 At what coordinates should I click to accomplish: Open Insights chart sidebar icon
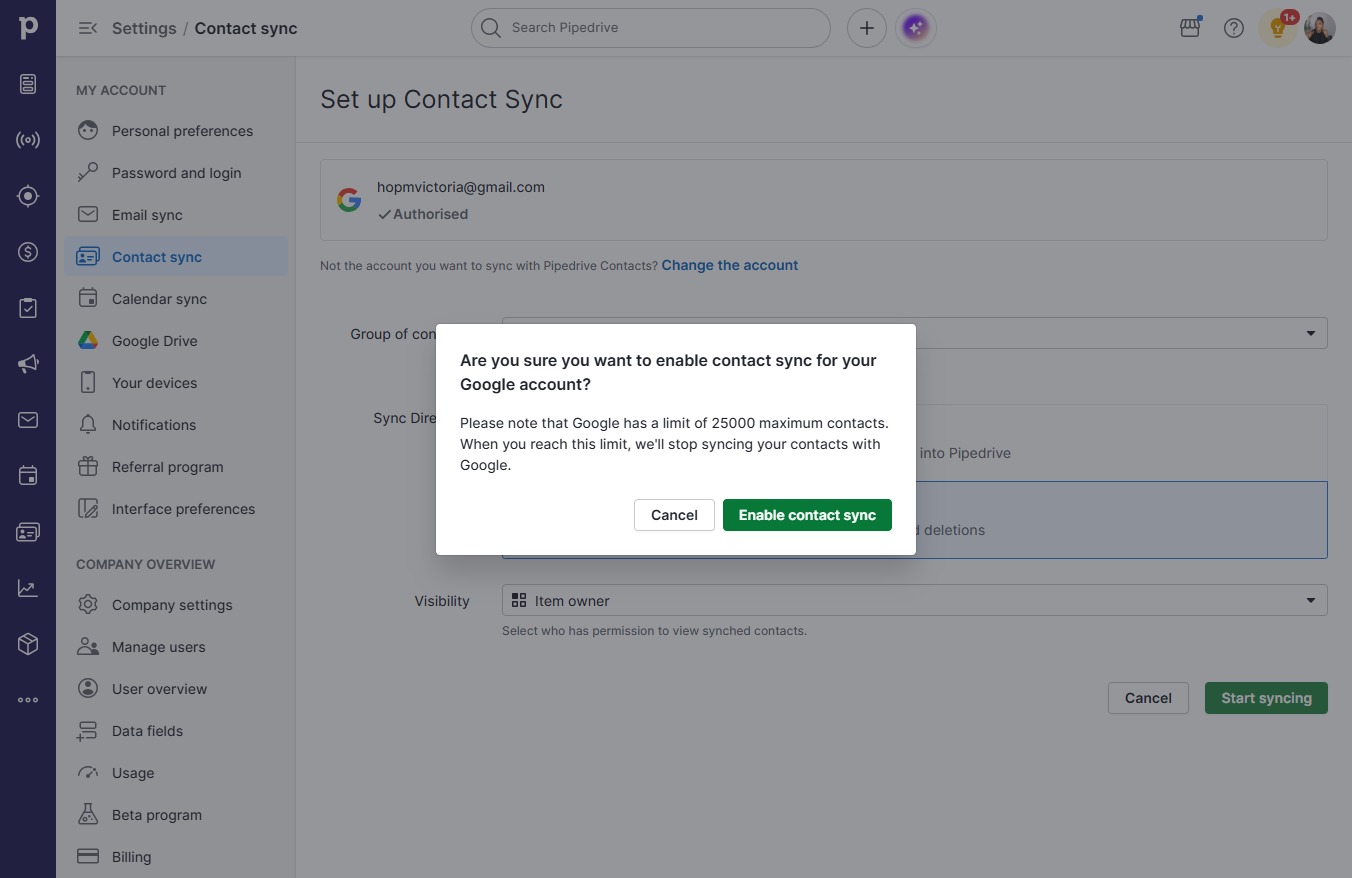tap(28, 588)
